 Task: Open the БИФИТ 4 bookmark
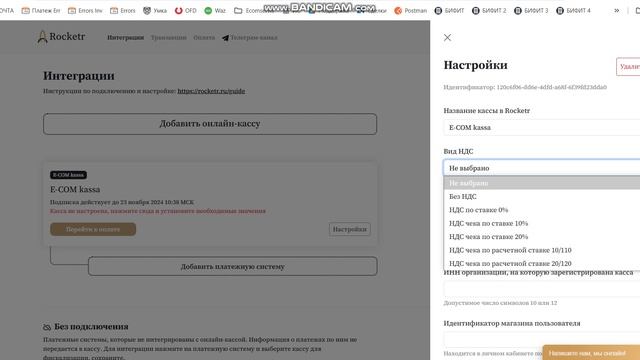(x=573, y=11)
